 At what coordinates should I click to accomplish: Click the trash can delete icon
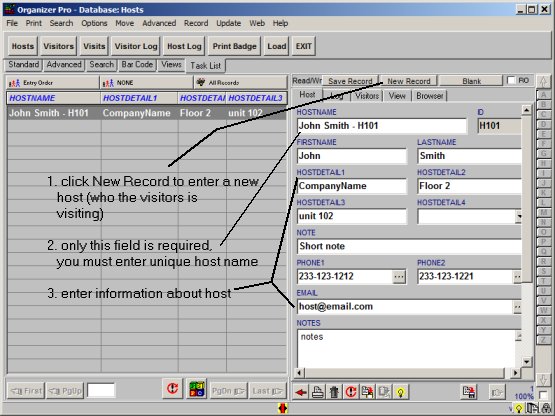(334, 392)
